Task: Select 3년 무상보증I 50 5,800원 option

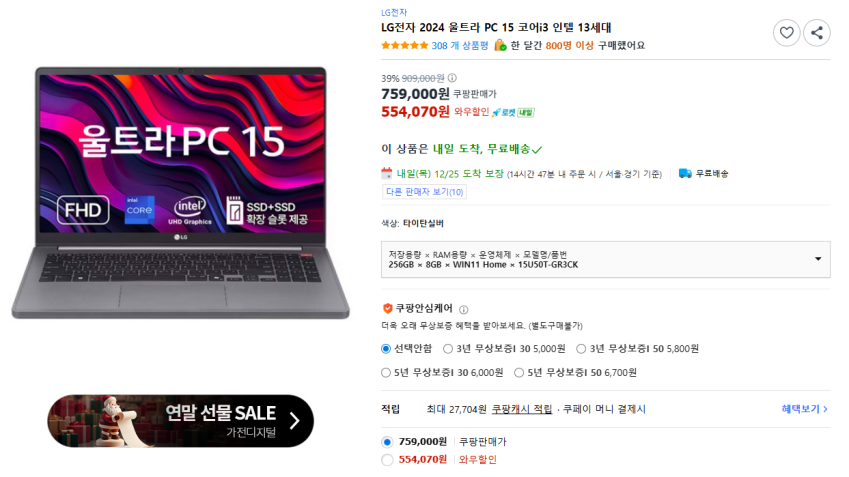Action: pos(637,349)
